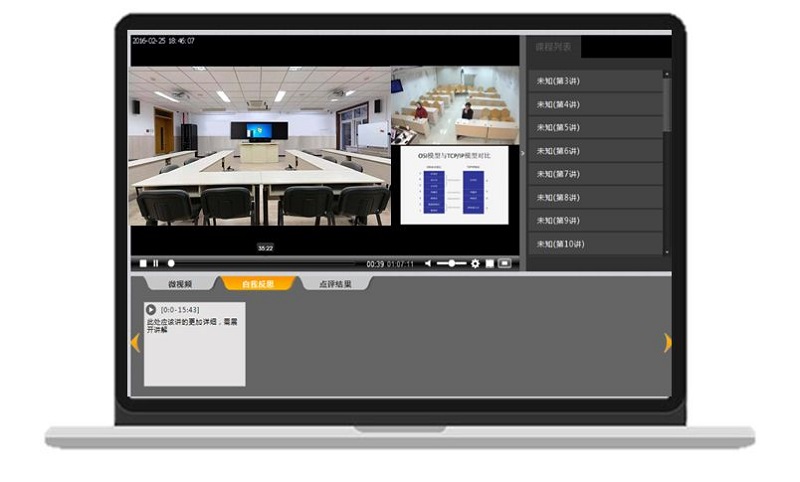Open the 课程列表 tab
Viewport: 800px width, 482px height.
pos(553,47)
